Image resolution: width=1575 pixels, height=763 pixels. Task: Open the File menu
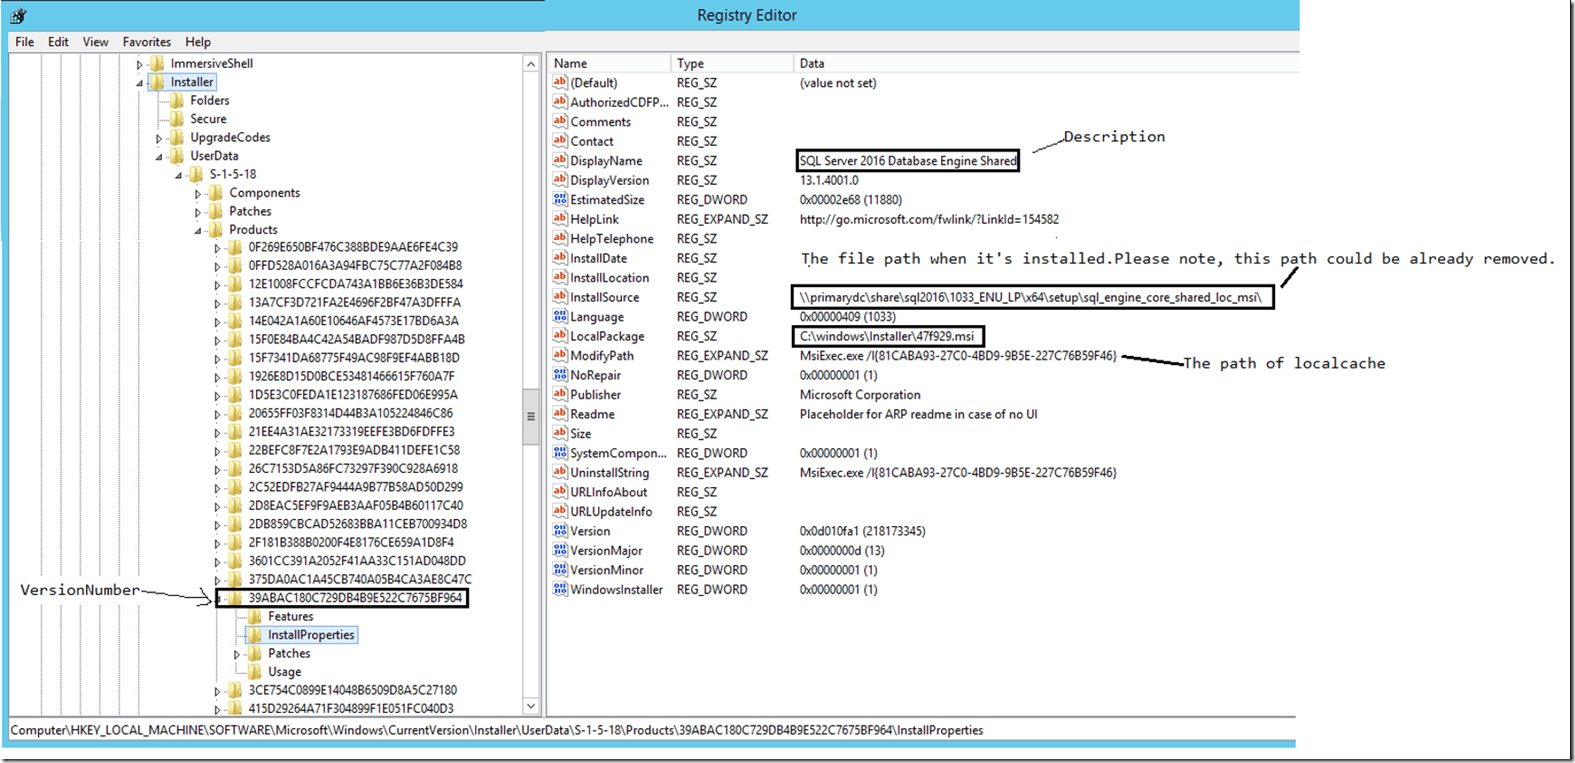coord(24,42)
